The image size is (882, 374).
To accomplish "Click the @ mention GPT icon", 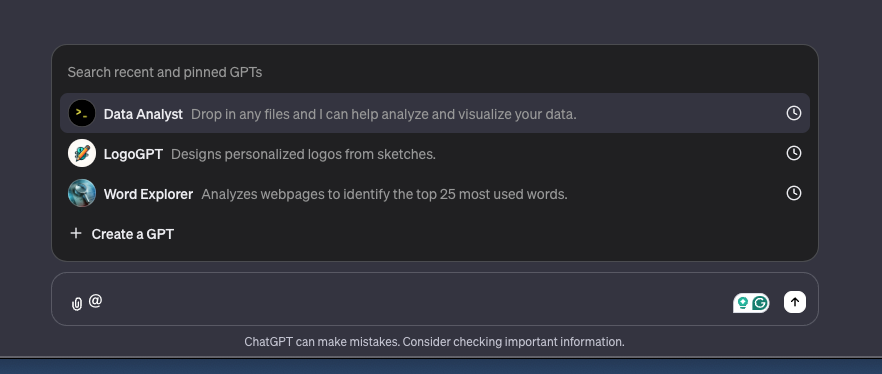I will (x=96, y=301).
